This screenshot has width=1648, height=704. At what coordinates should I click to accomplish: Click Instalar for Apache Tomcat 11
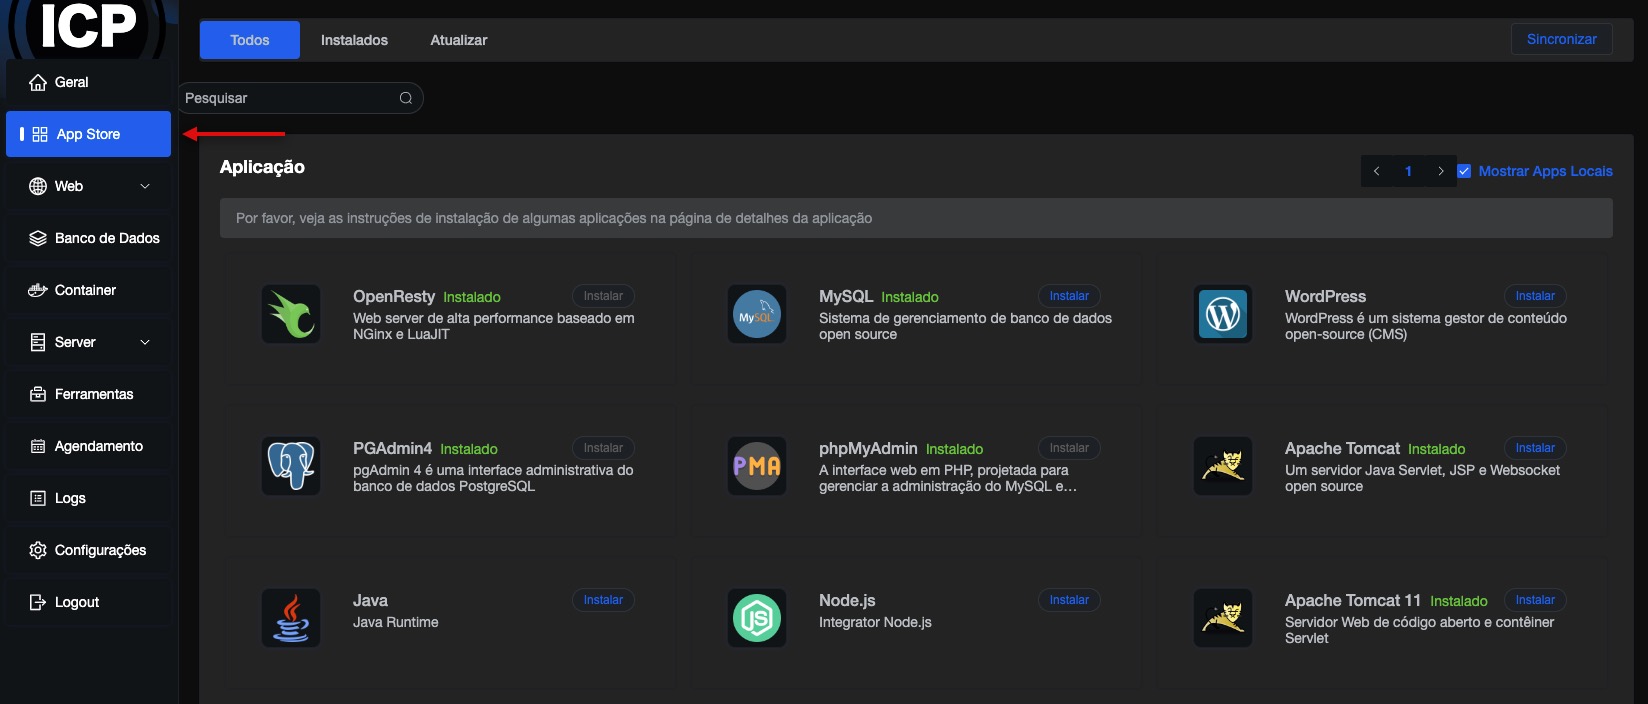(x=1535, y=600)
